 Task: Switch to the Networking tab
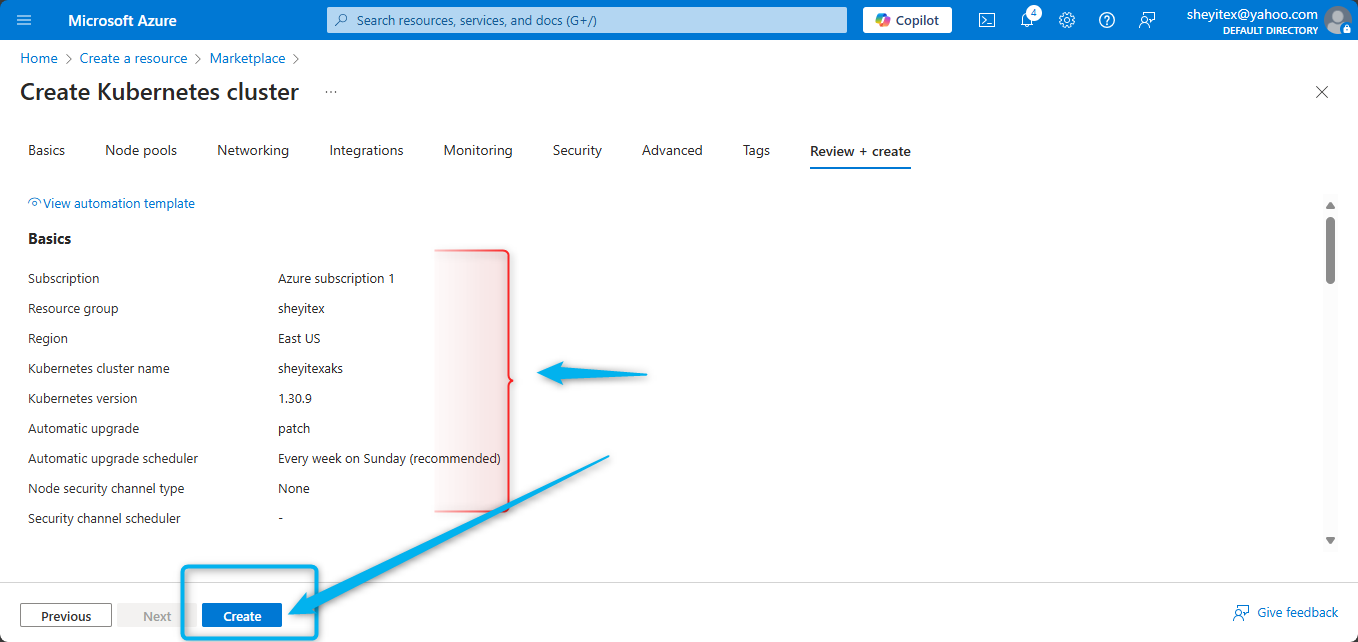click(x=253, y=151)
